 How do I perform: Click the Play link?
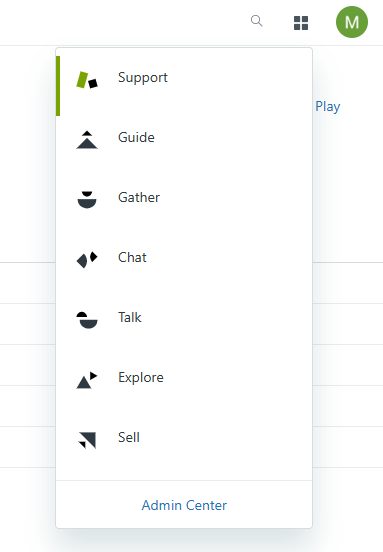(x=328, y=107)
